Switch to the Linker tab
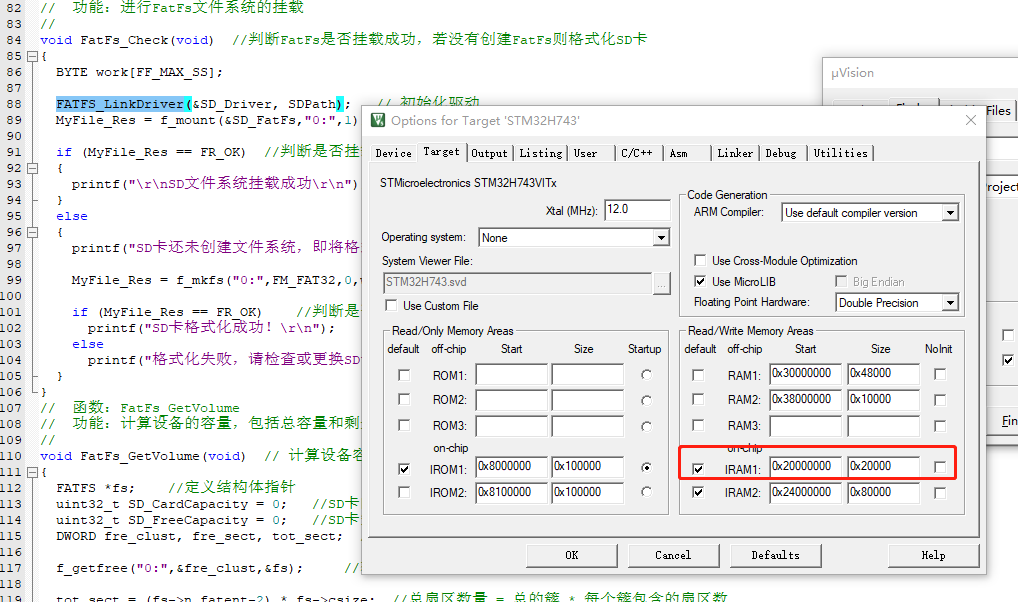This screenshot has height=602, width=1018. (x=735, y=153)
